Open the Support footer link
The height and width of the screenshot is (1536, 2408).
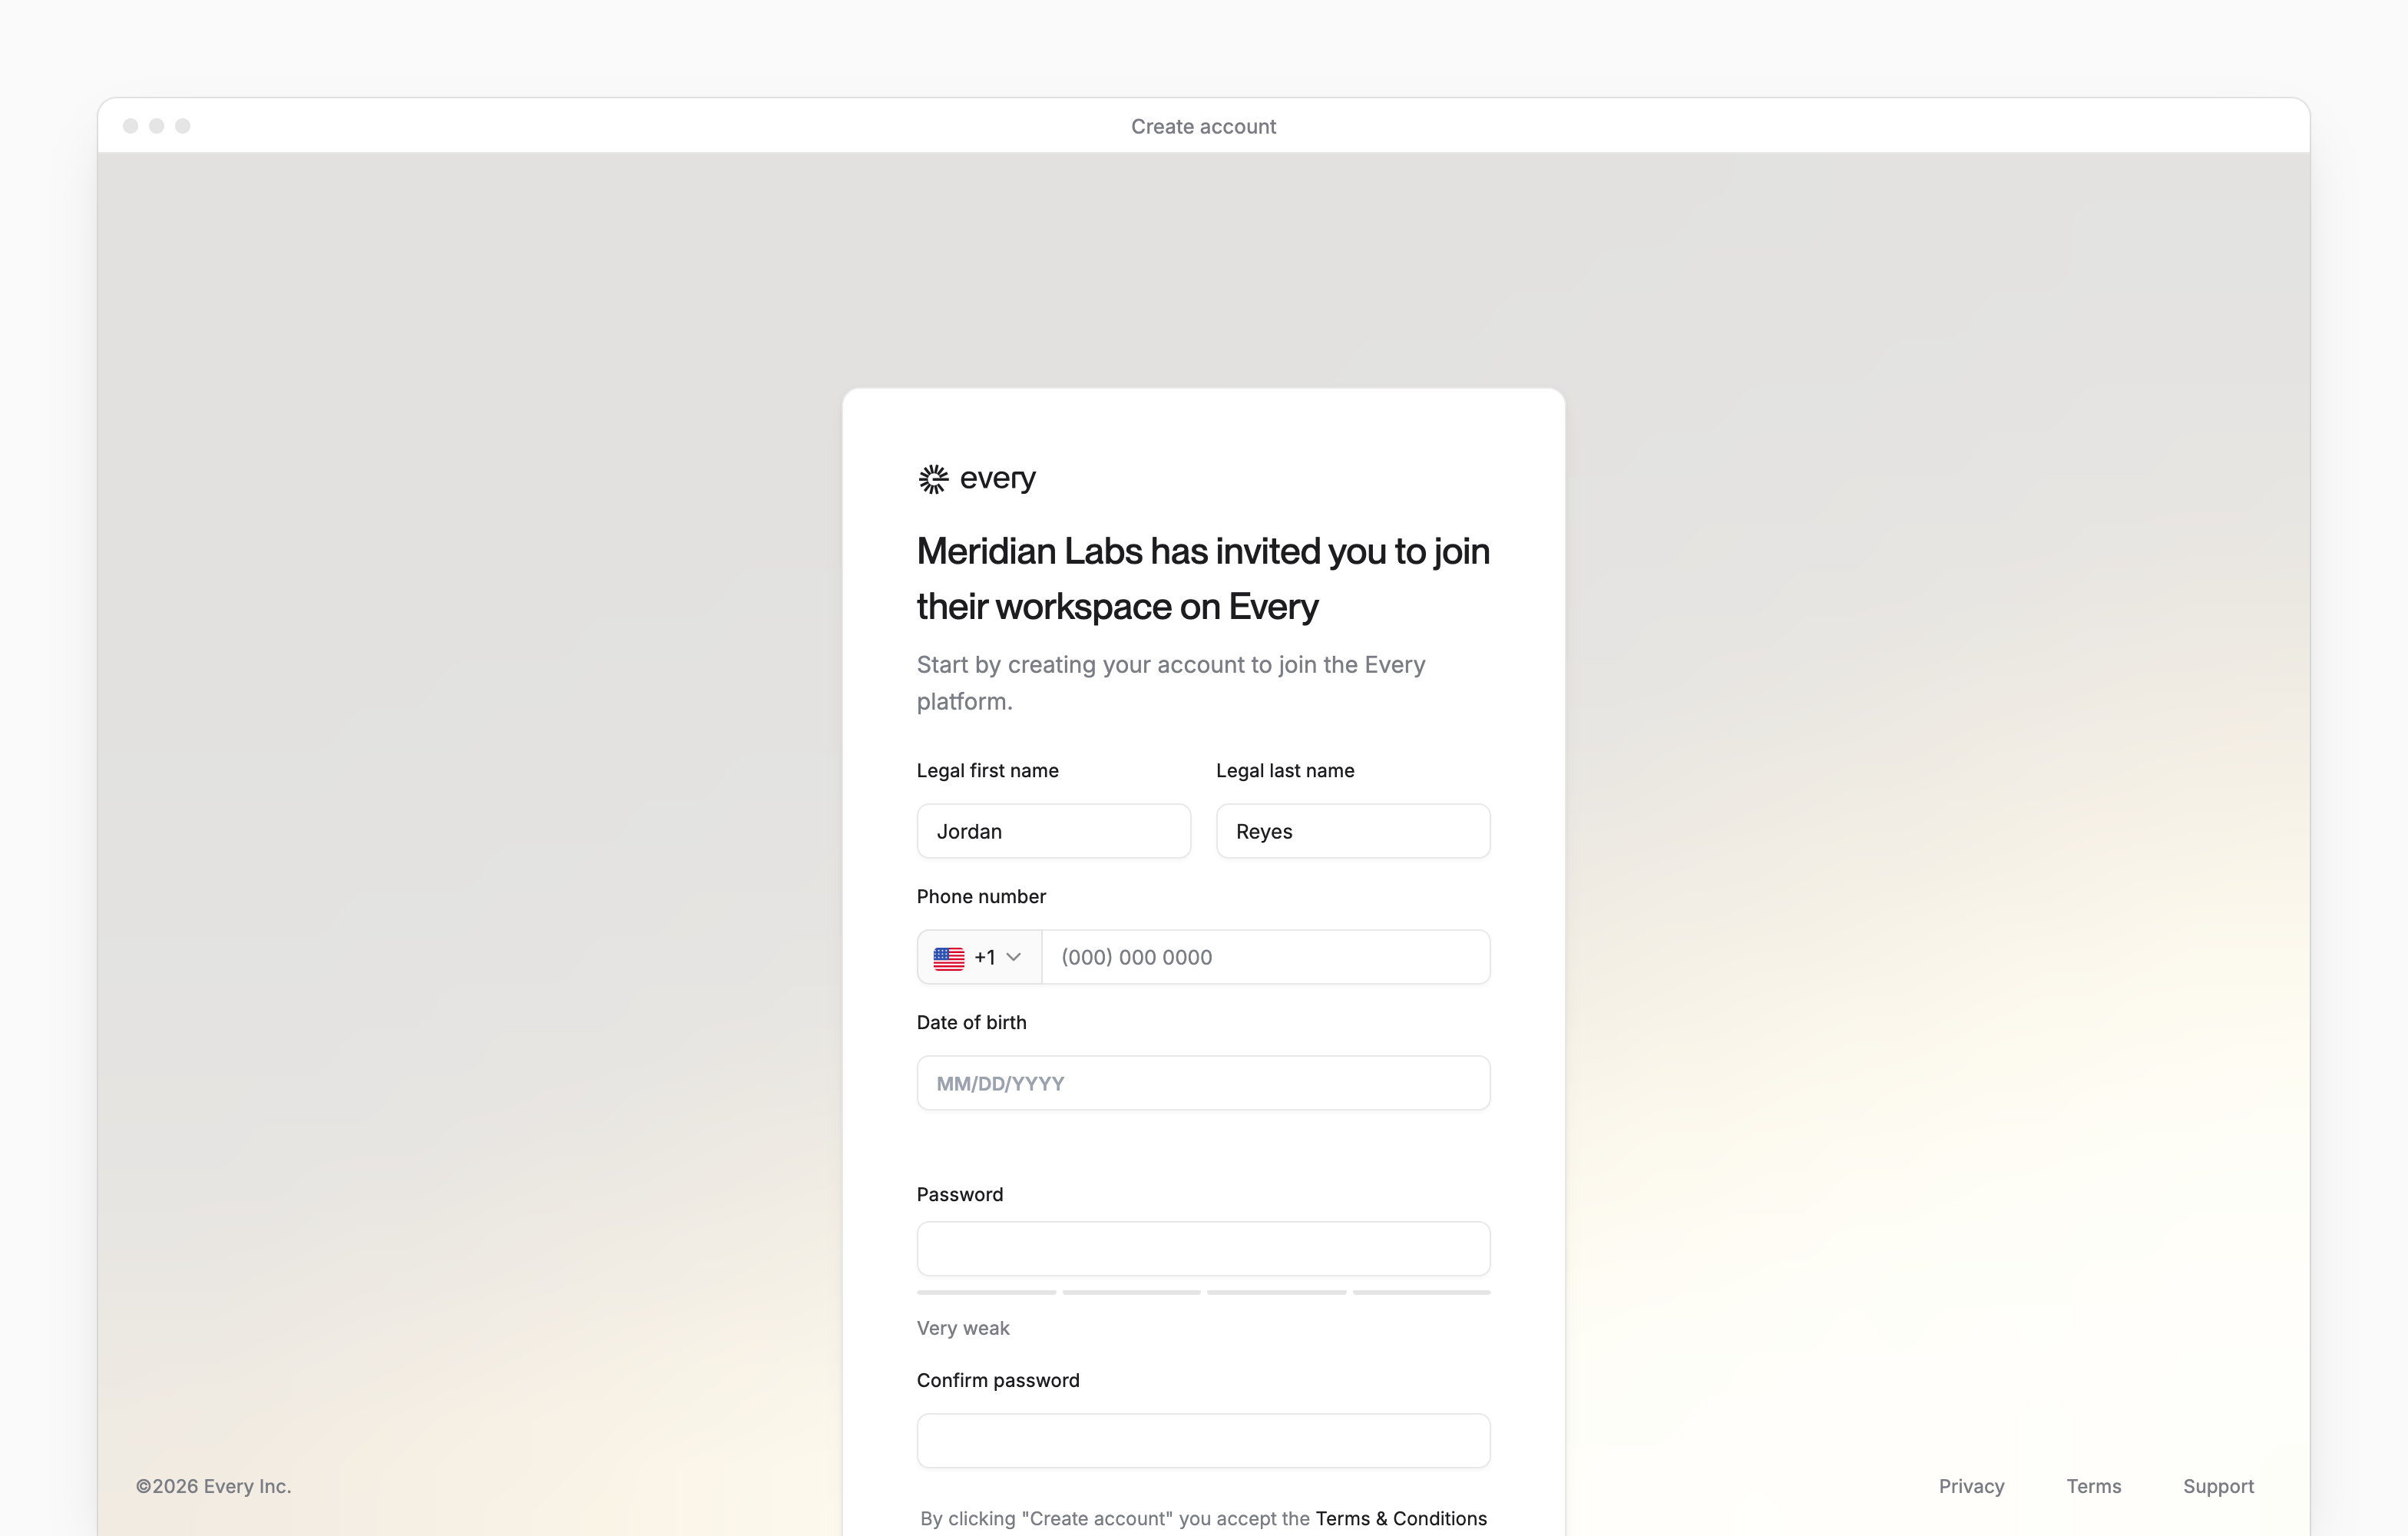(x=2218, y=1486)
